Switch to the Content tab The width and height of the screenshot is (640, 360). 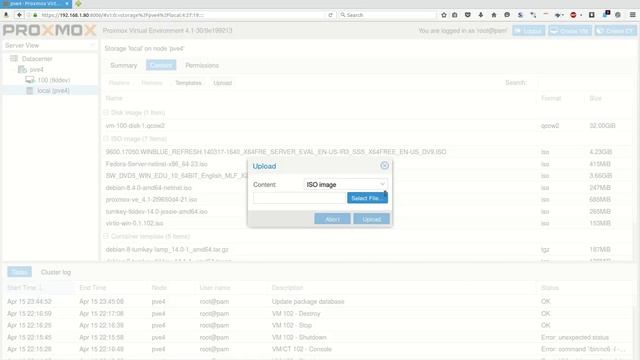(x=161, y=65)
